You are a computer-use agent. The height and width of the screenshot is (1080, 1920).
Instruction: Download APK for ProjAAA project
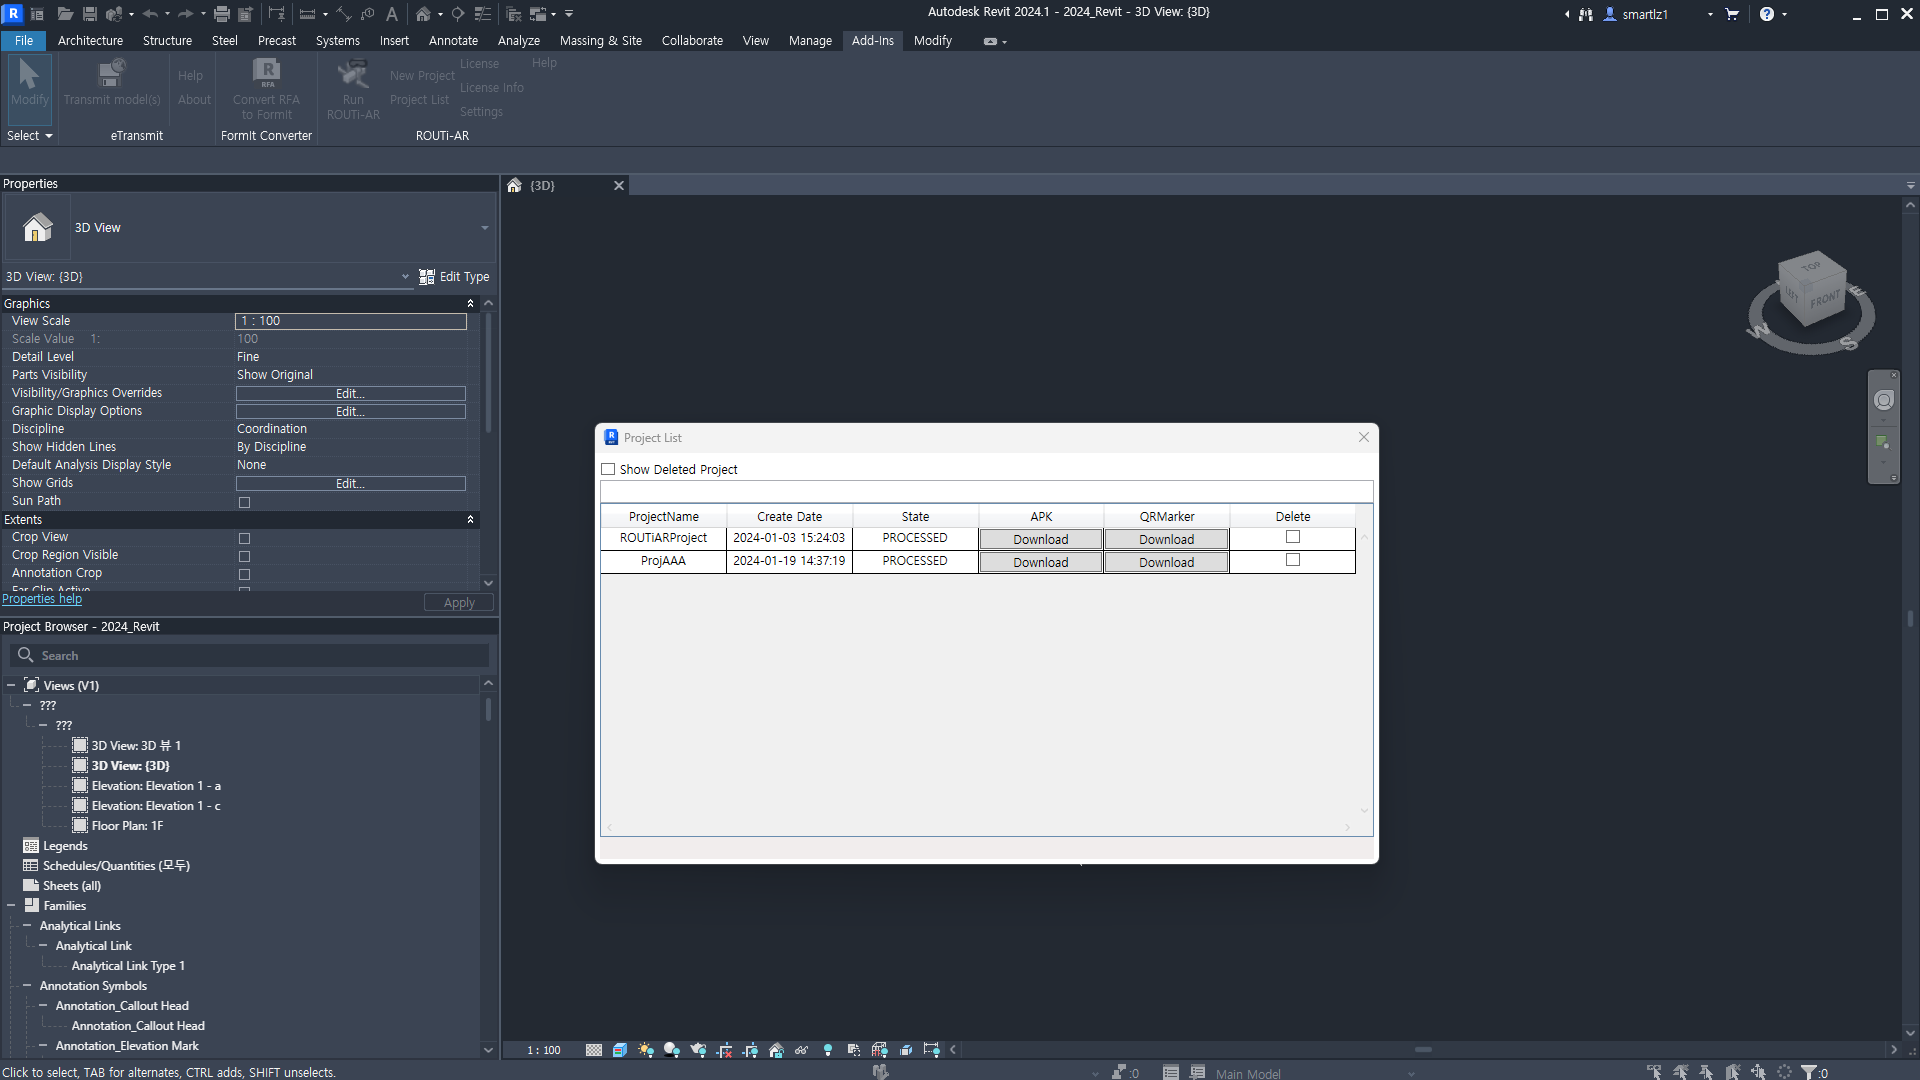tap(1040, 562)
